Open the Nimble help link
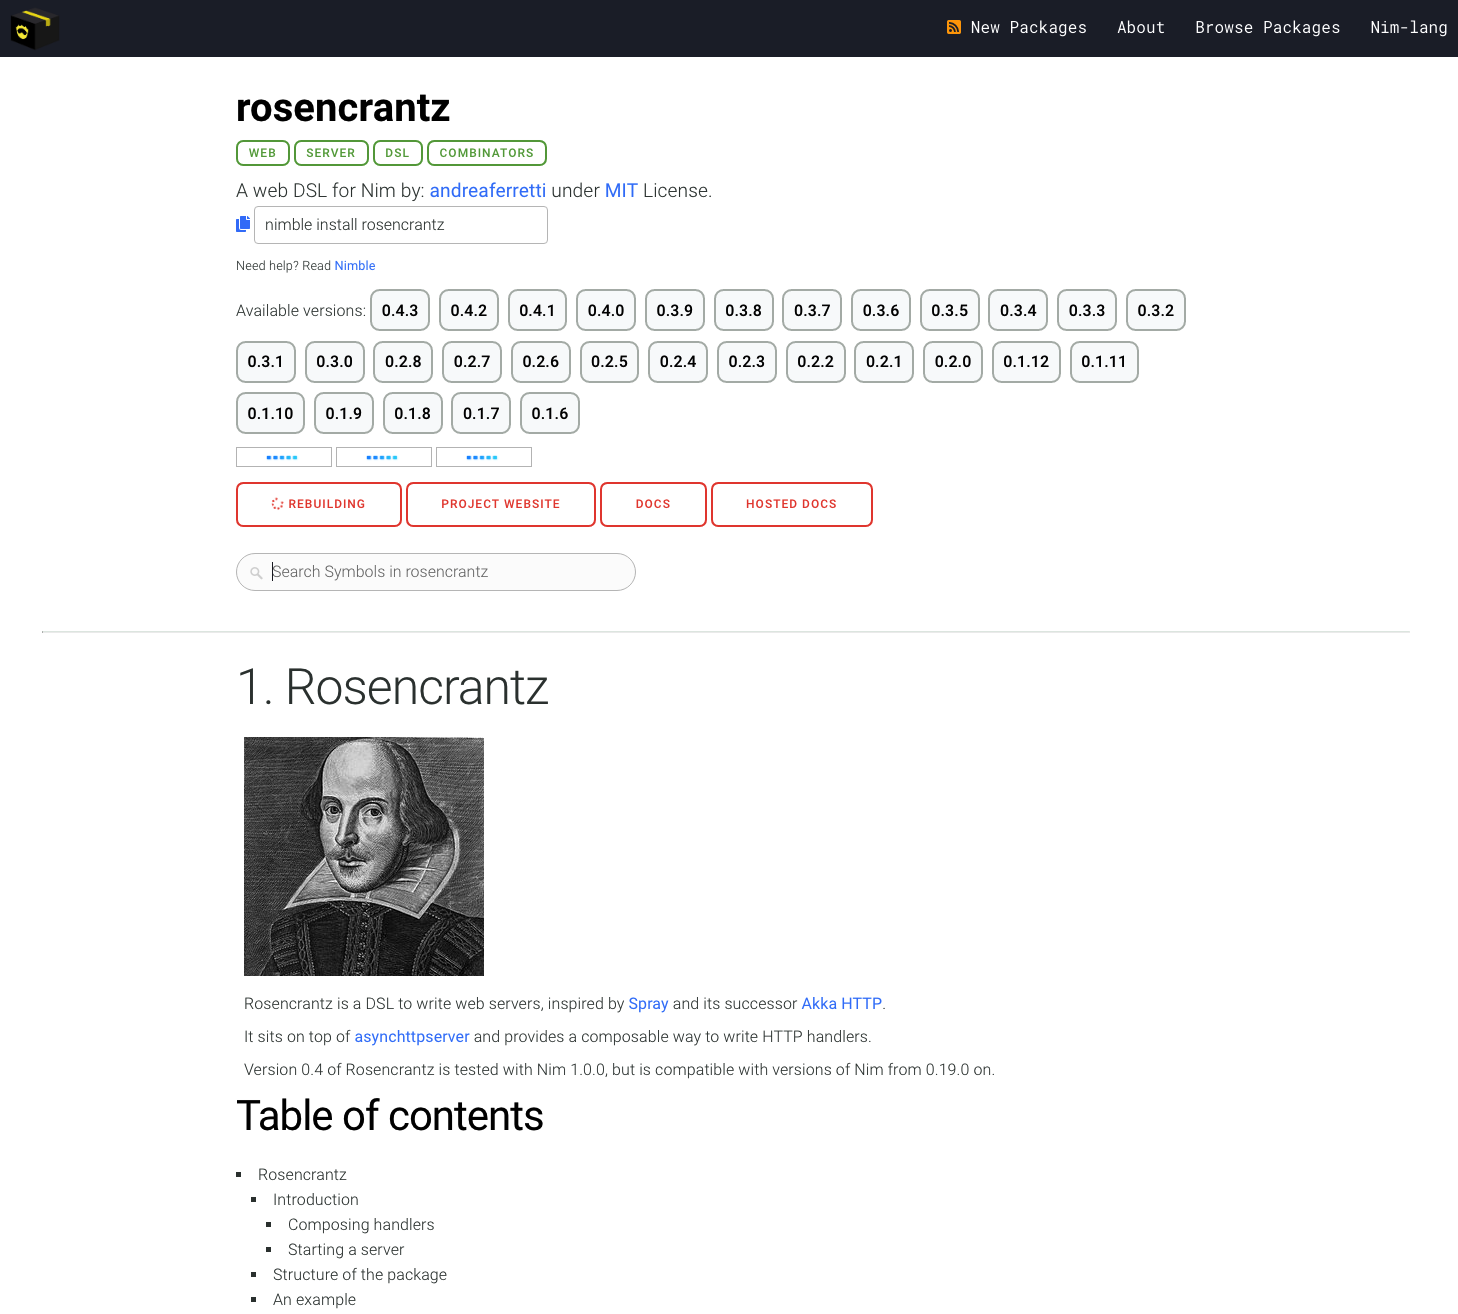 point(355,266)
